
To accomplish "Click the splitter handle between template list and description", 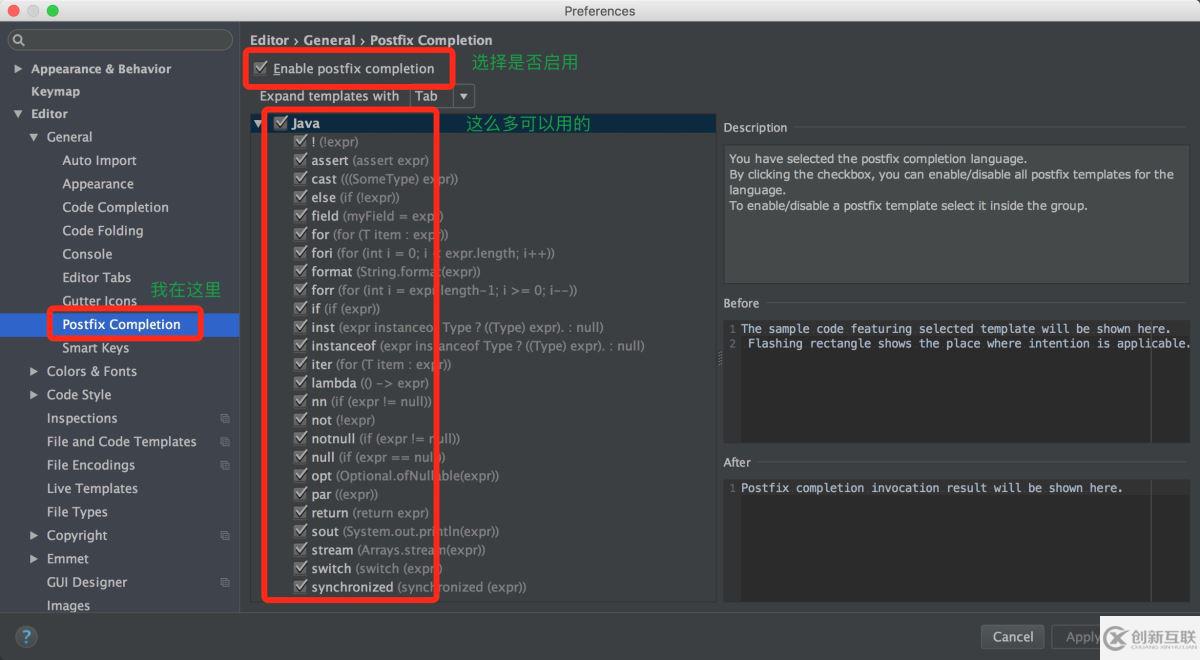I will [719, 360].
